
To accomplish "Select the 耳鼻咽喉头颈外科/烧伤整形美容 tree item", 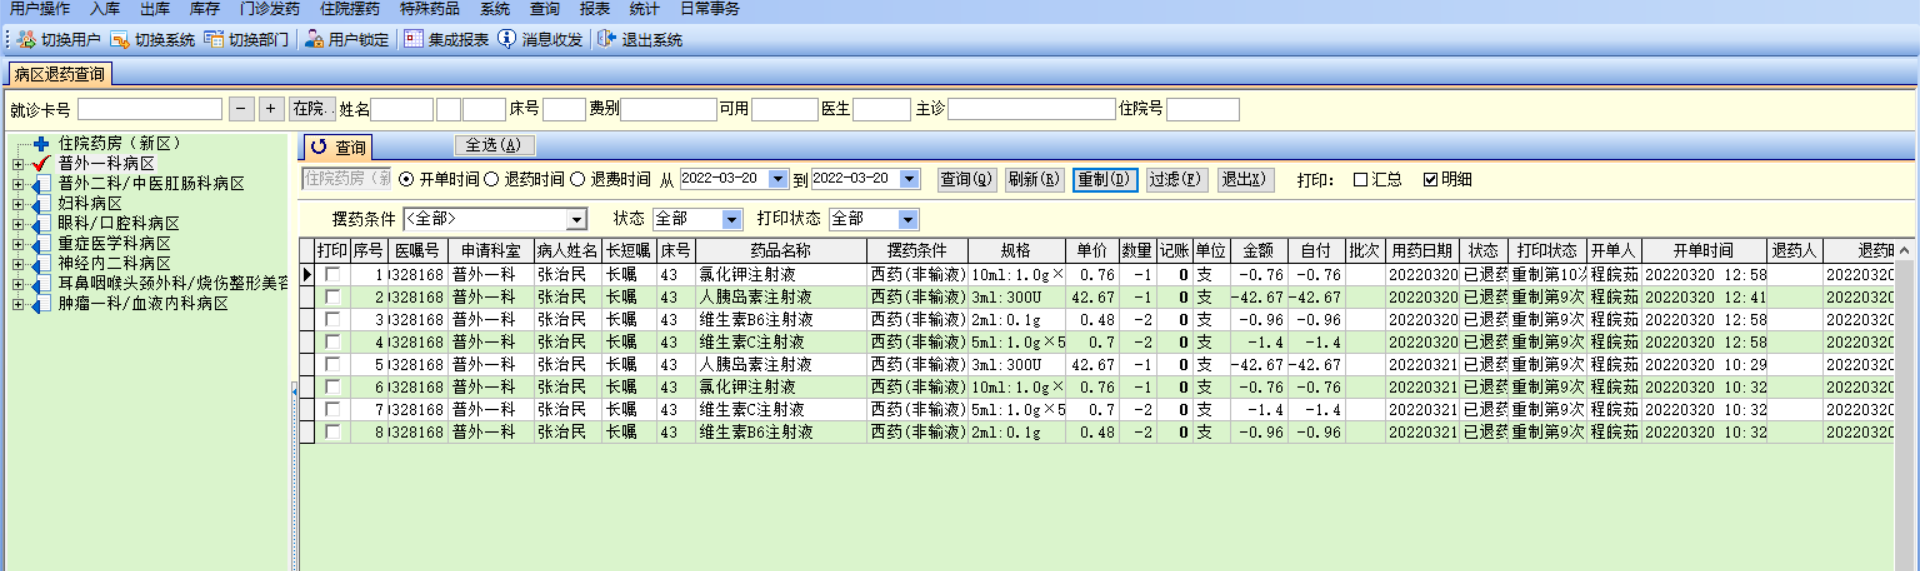I will [x=173, y=284].
